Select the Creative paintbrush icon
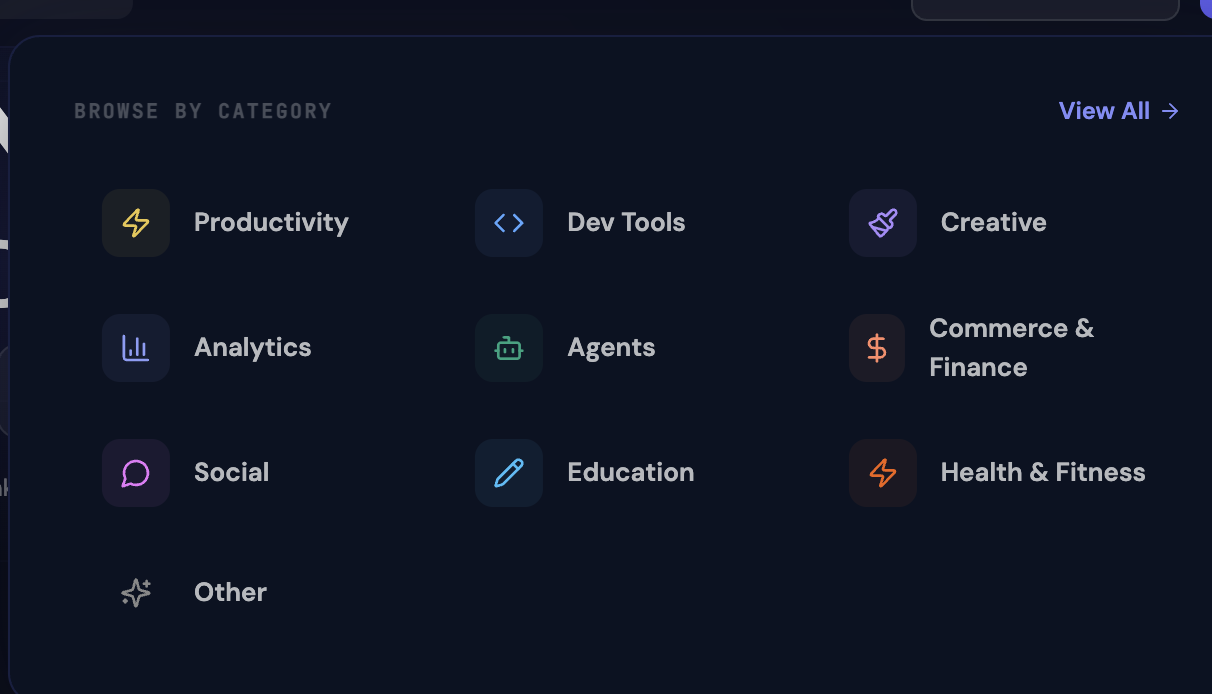 pyautogui.click(x=882, y=222)
